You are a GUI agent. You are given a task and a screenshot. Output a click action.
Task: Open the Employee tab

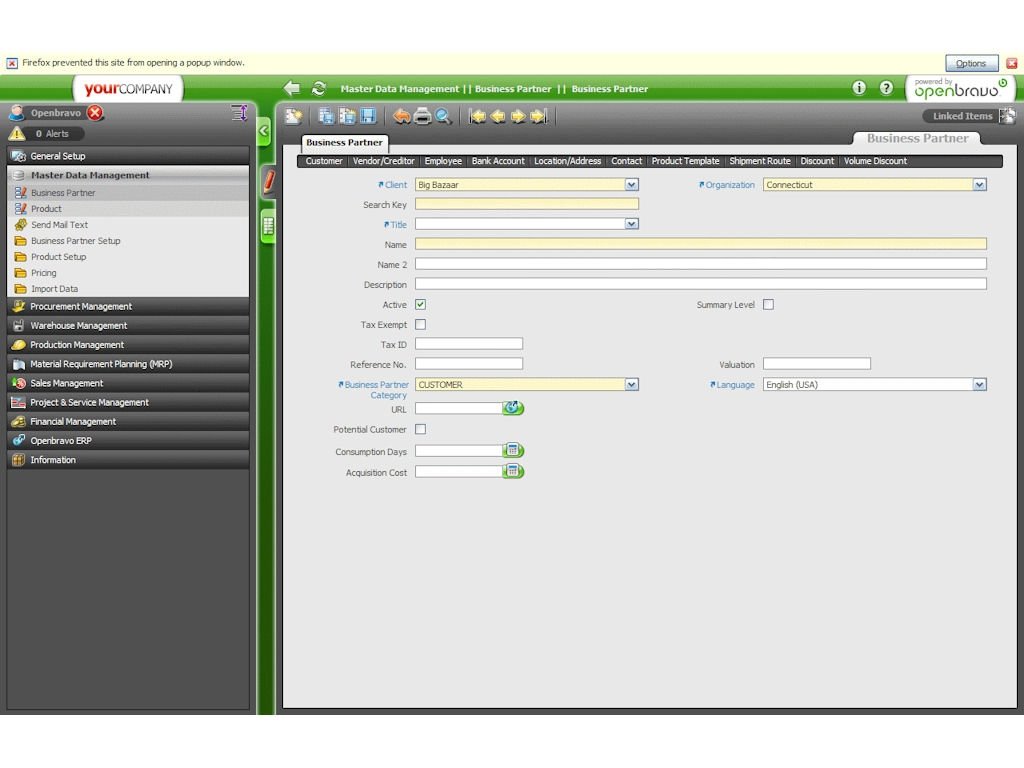click(443, 161)
